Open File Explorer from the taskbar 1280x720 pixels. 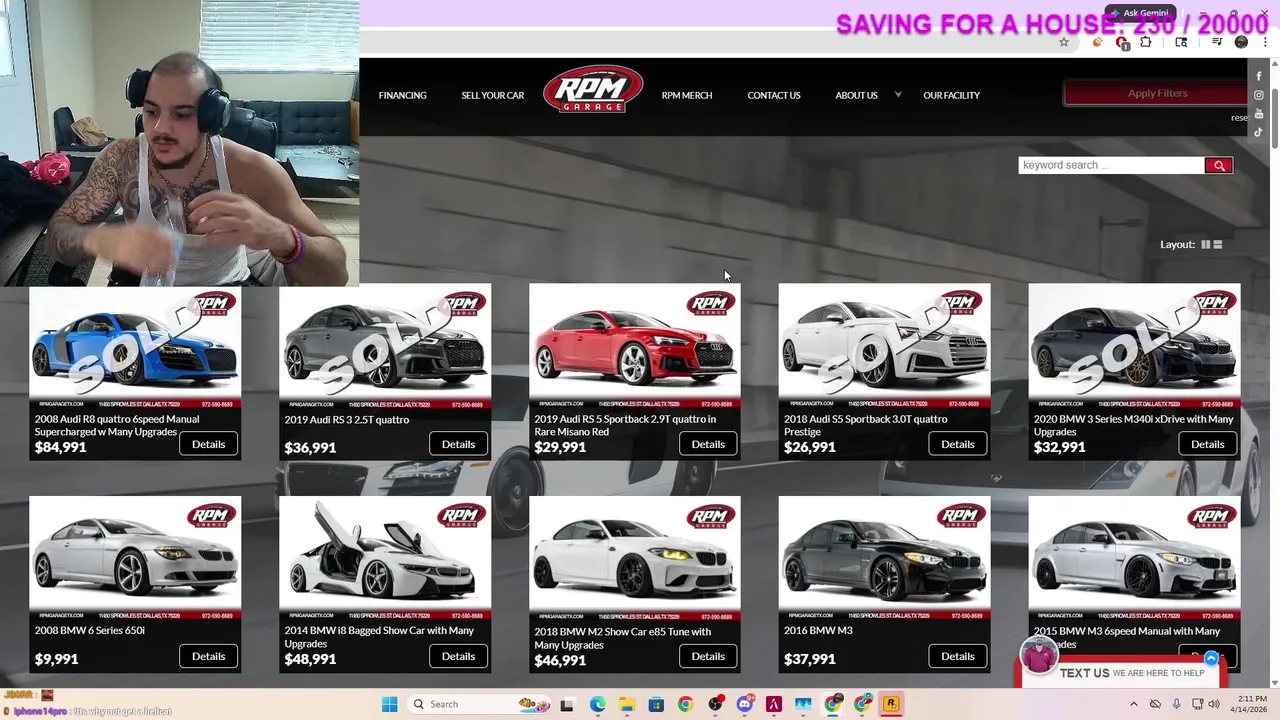click(x=626, y=704)
